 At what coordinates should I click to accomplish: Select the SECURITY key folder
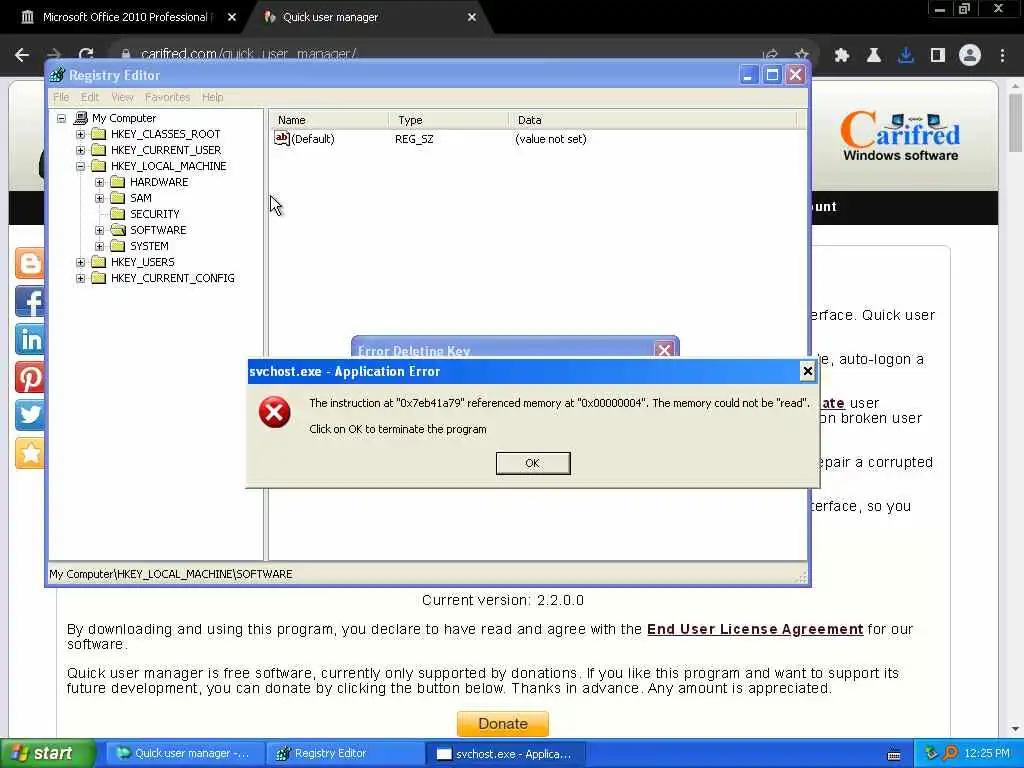click(154, 214)
